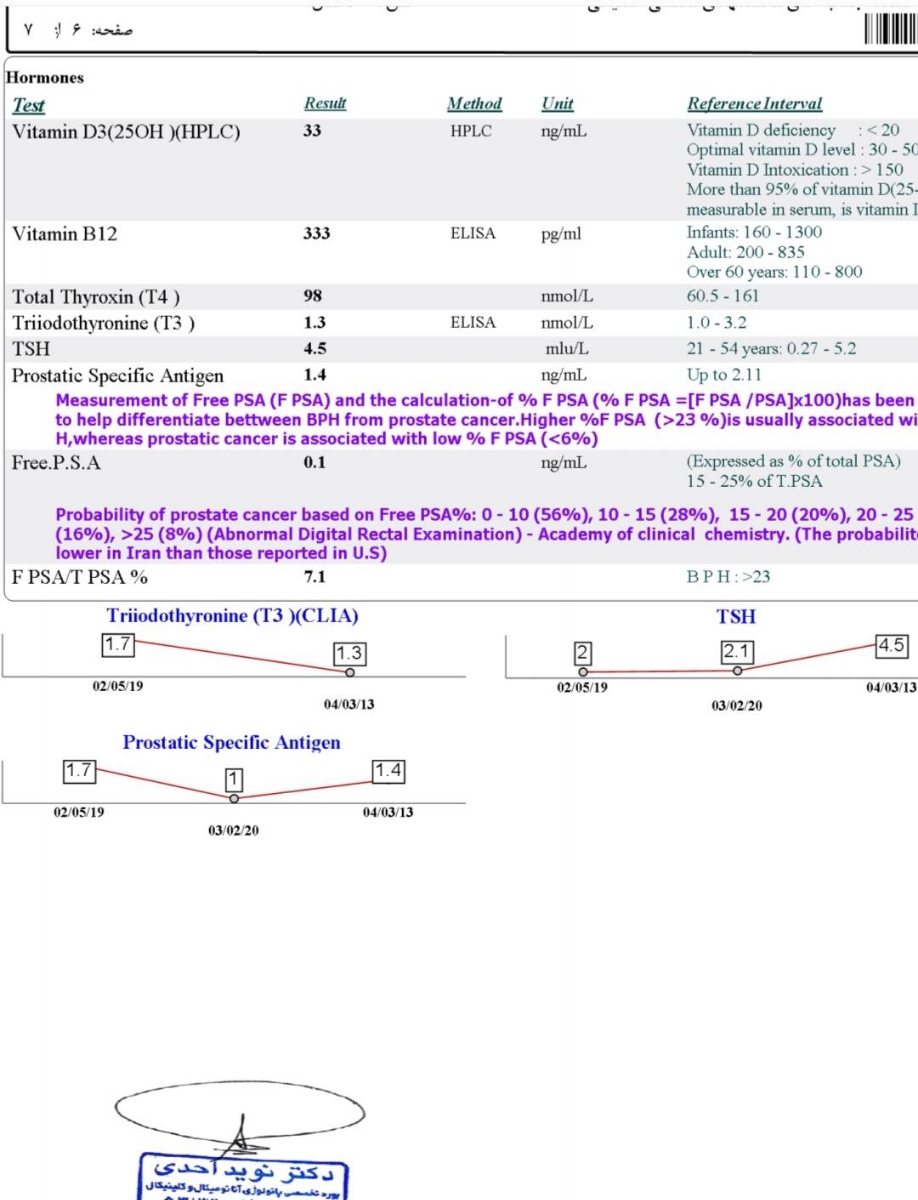Click the 'B P H : >23' reference

tap(728, 577)
